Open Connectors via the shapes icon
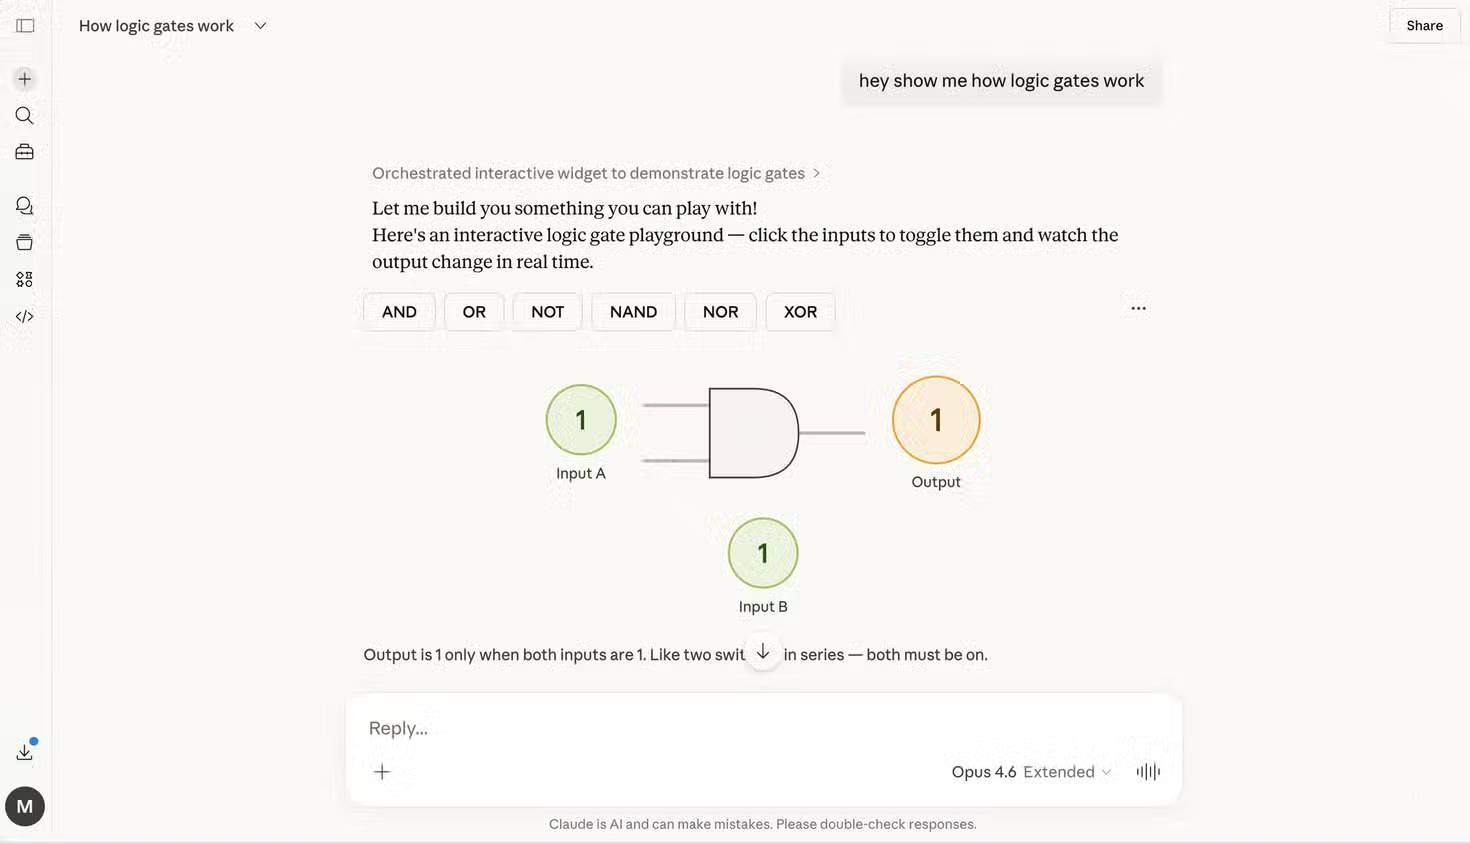Image resolution: width=1470 pixels, height=844 pixels. coord(24,278)
